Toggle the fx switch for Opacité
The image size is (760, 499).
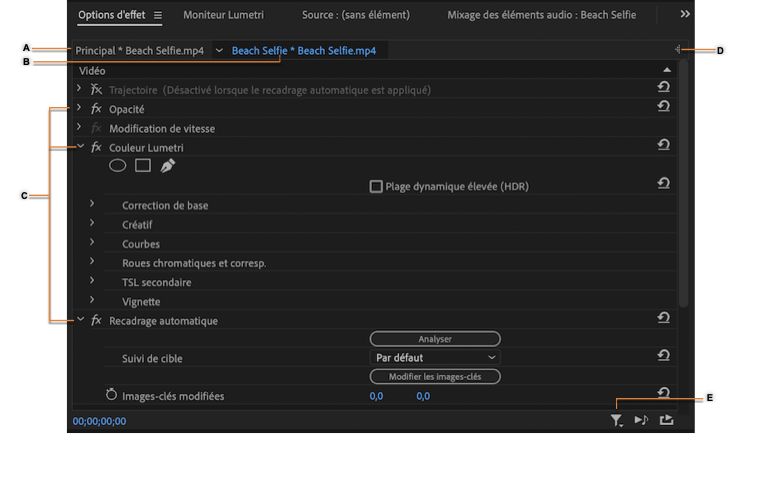click(x=96, y=109)
